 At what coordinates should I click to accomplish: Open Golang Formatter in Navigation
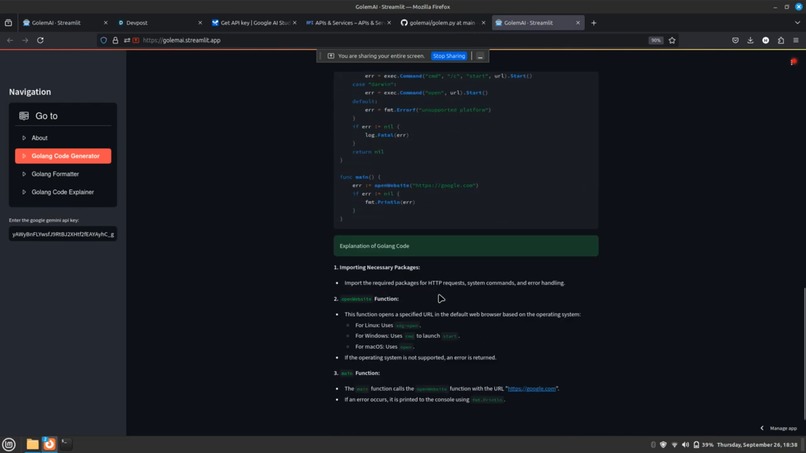(63, 174)
